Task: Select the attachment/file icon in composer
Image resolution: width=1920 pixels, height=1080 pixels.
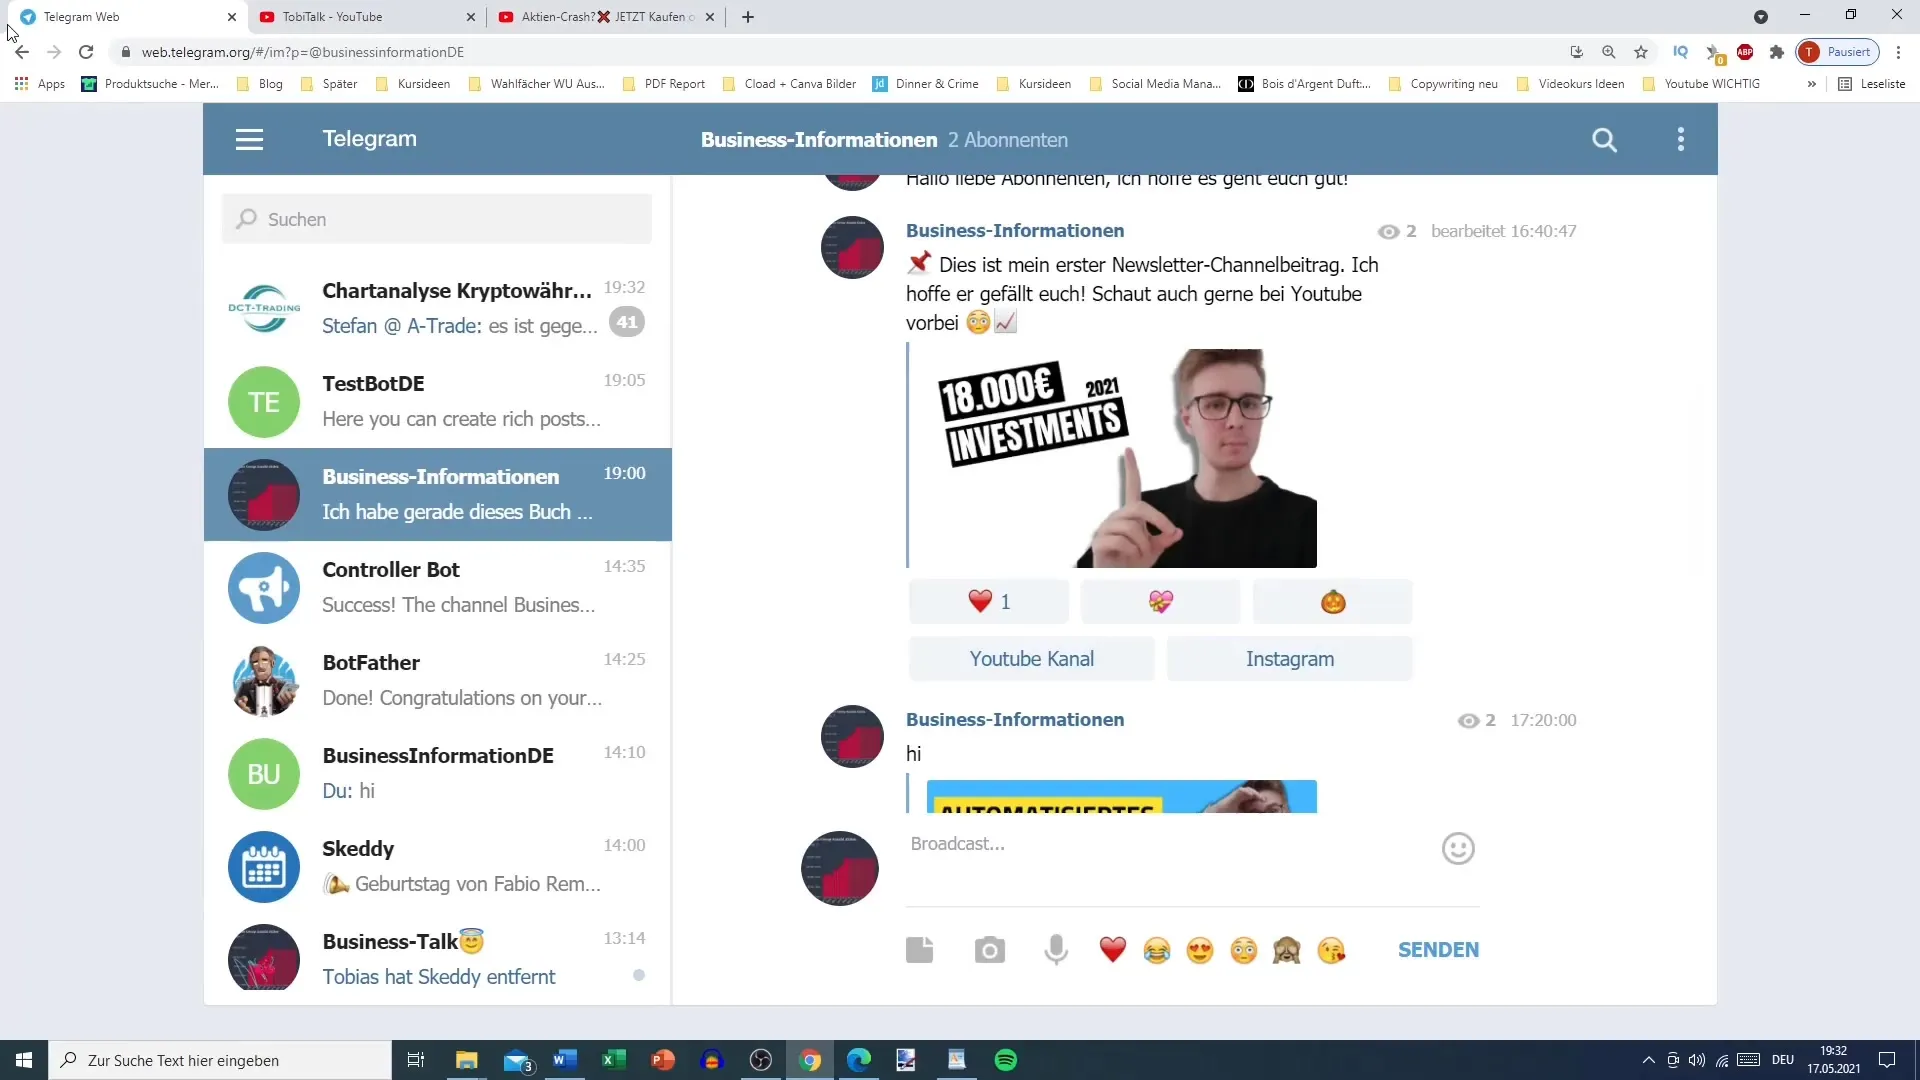Action: (x=919, y=949)
